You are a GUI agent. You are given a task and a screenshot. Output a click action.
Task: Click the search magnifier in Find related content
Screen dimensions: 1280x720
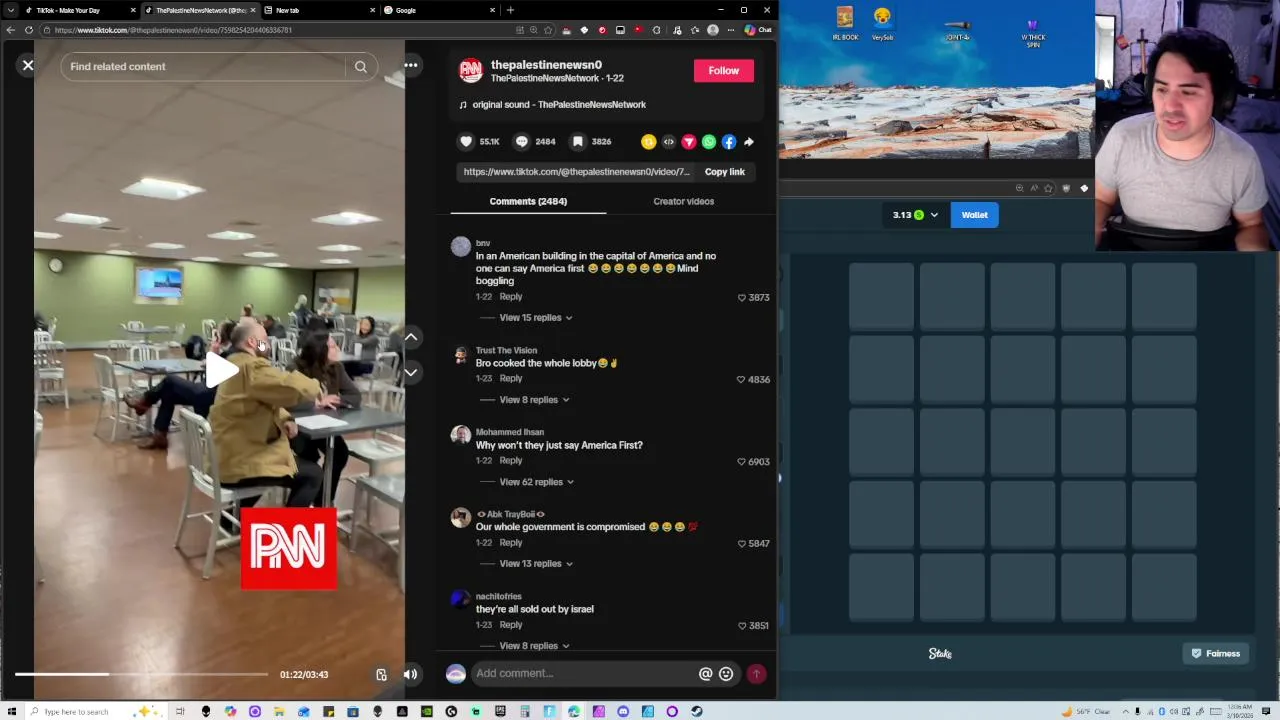click(360, 66)
